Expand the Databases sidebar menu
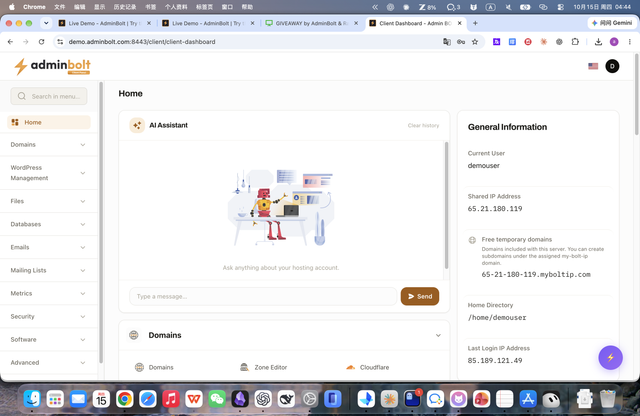Screen dimensions: 640x416 [x=49, y=224]
